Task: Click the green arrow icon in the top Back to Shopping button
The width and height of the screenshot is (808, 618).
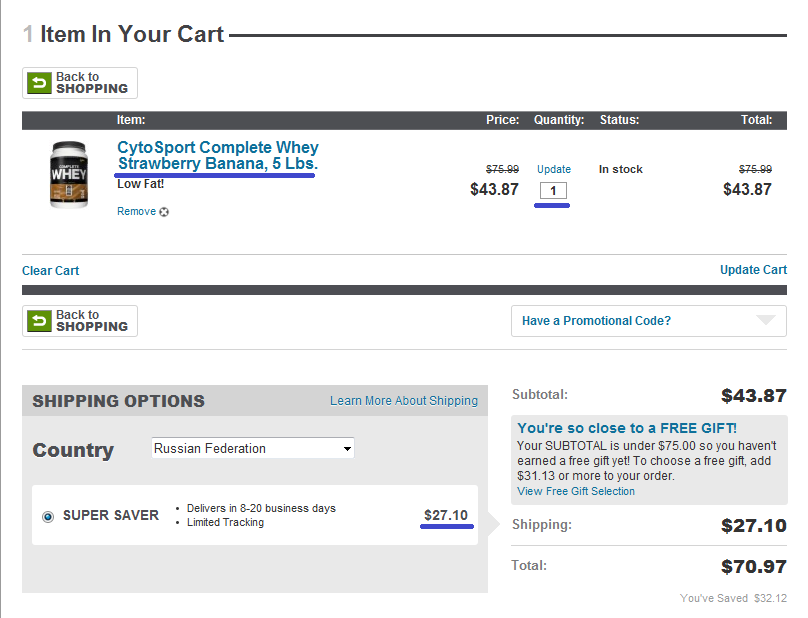Action: [x=40, y=83]
